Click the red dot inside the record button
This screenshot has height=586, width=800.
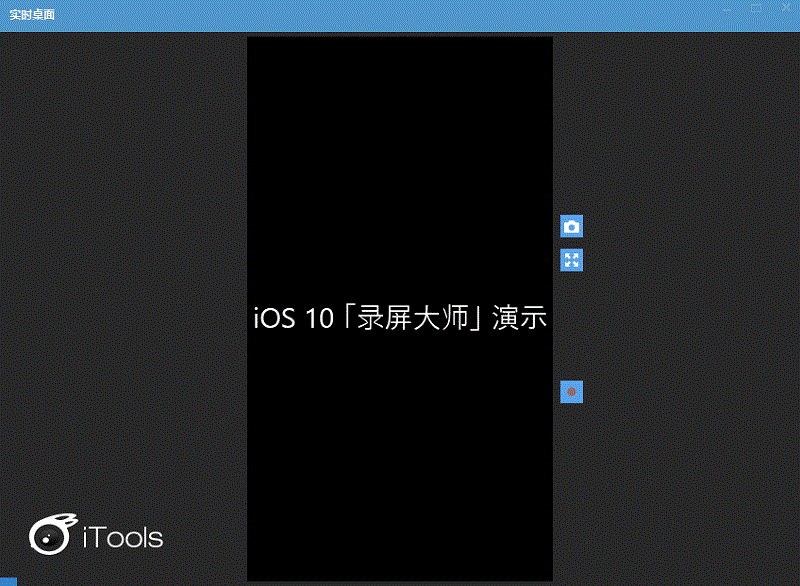[570, 391]
